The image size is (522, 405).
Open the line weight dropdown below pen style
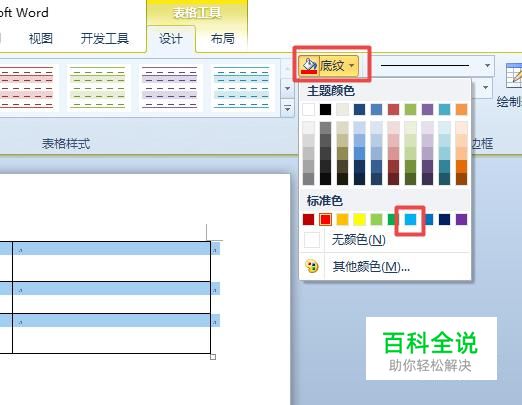(x=485, y=88)
